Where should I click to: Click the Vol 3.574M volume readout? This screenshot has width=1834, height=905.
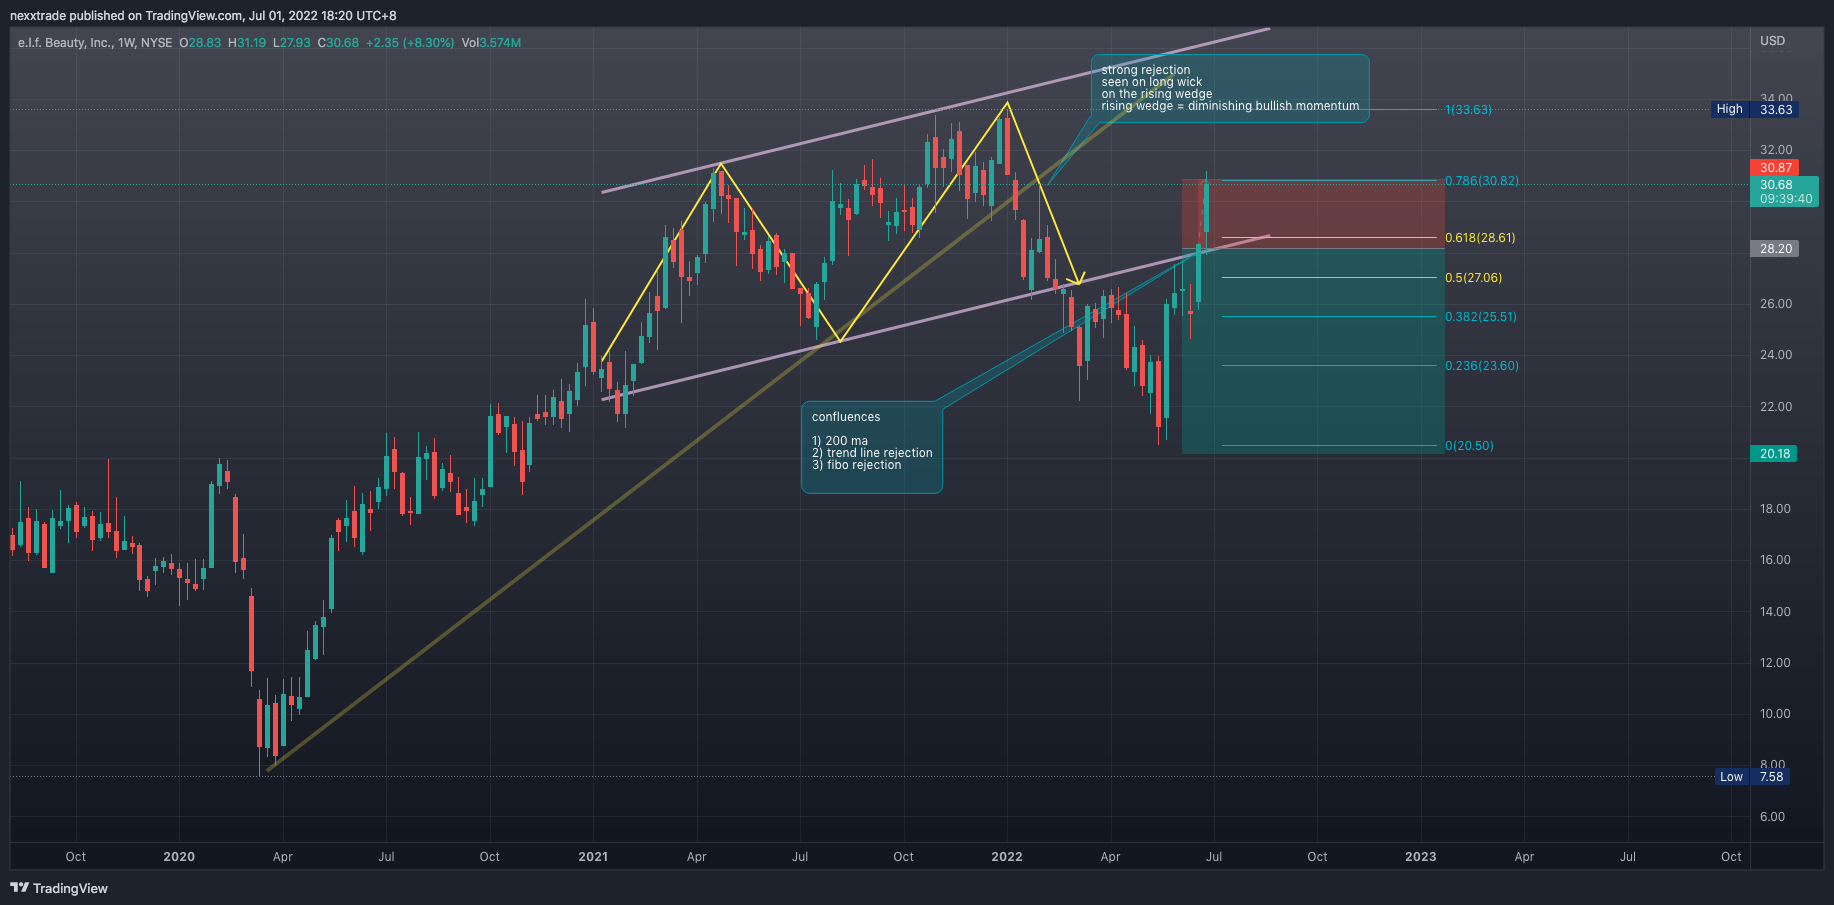tap(491, 43)
